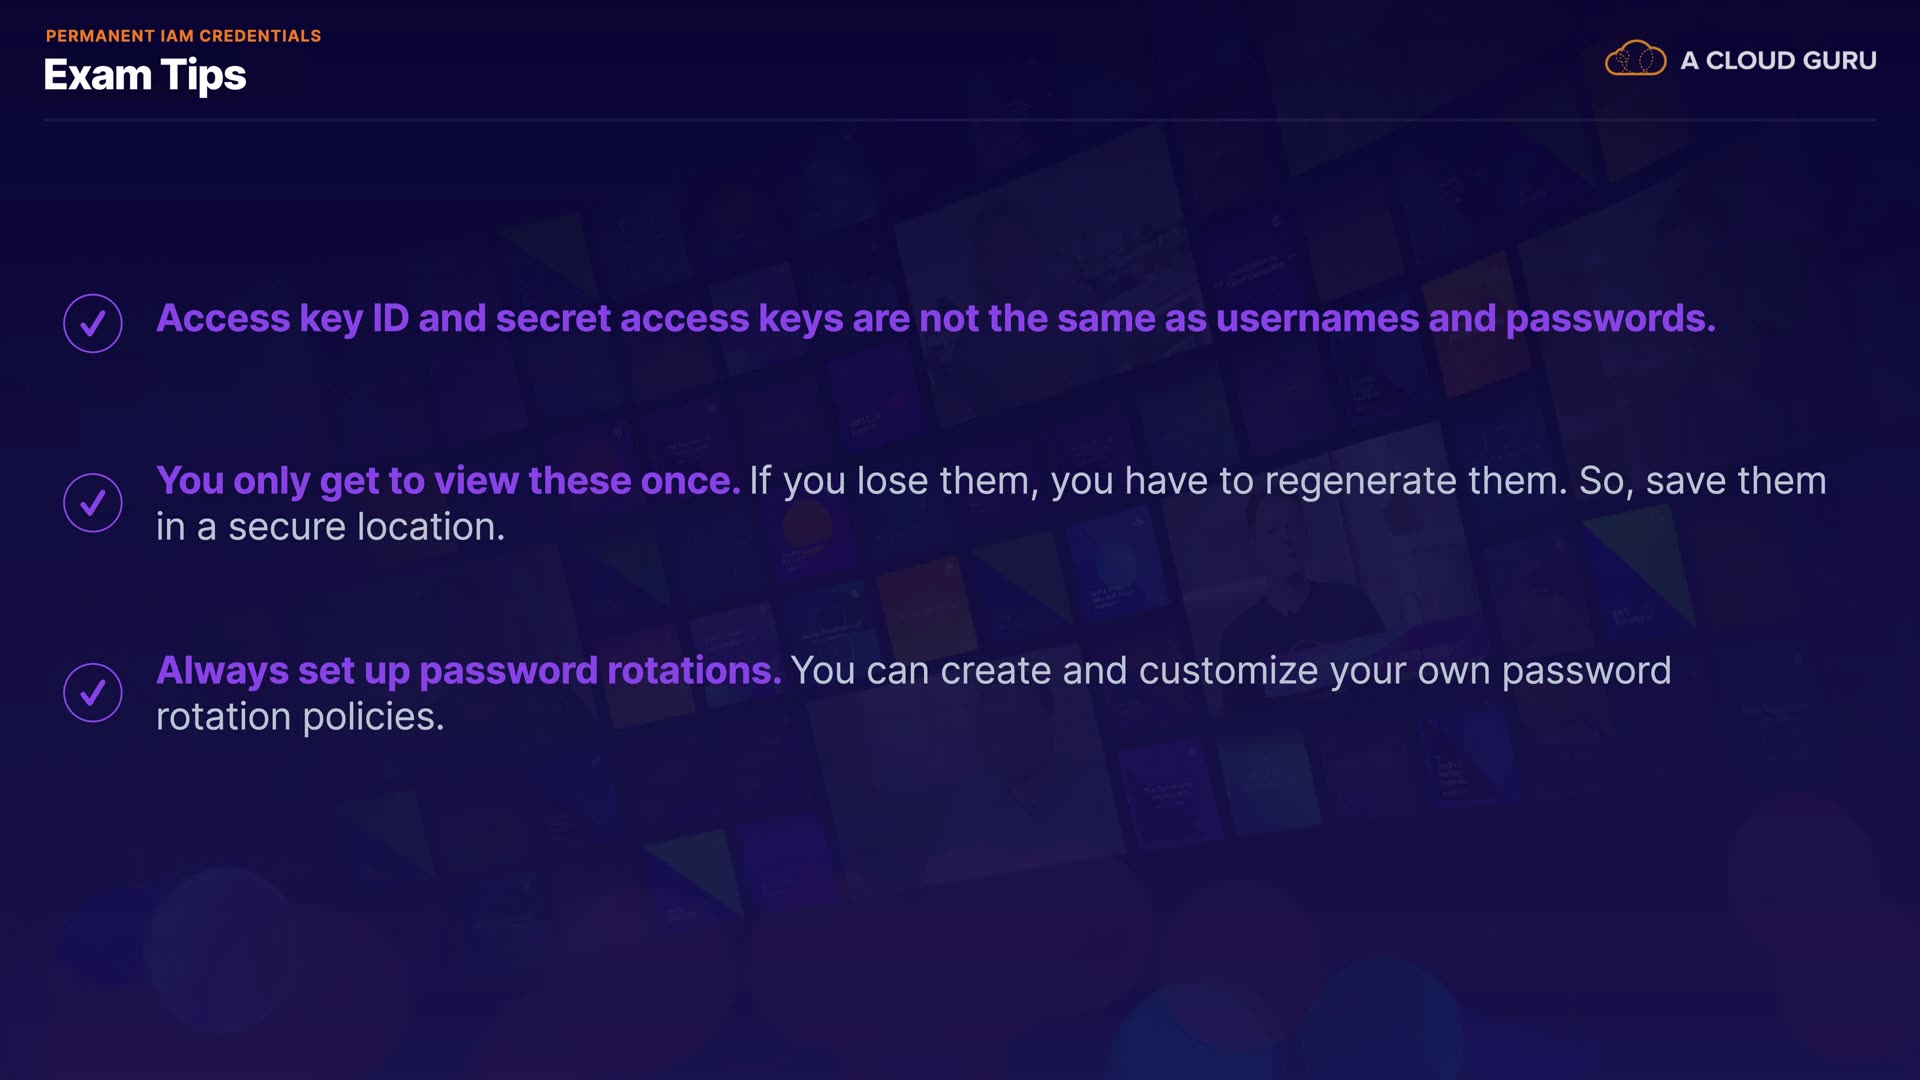Click the words "rotation policies."
This screenshot has height=1080, width=1920.
[x=300, y=717]
